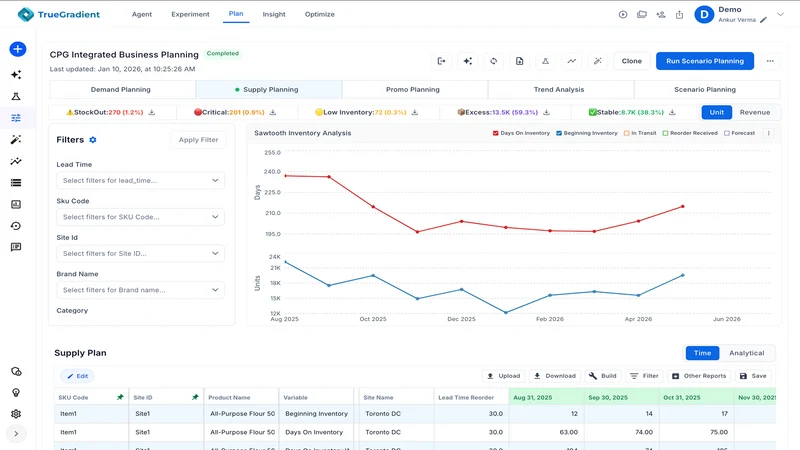This screenshot has height=450, width=800.
Task: Toggle the Beginning Inventory checkbox
Action: (559, 133)
